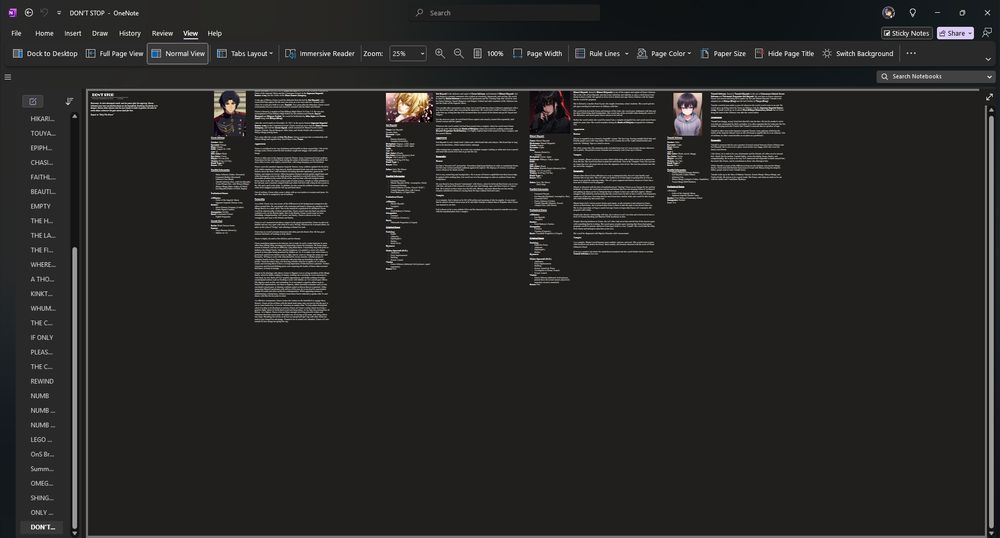Collapse the ribbon with chevron arrow
The width and height of the screenshot is (1000, 538).
click(988, 59)
